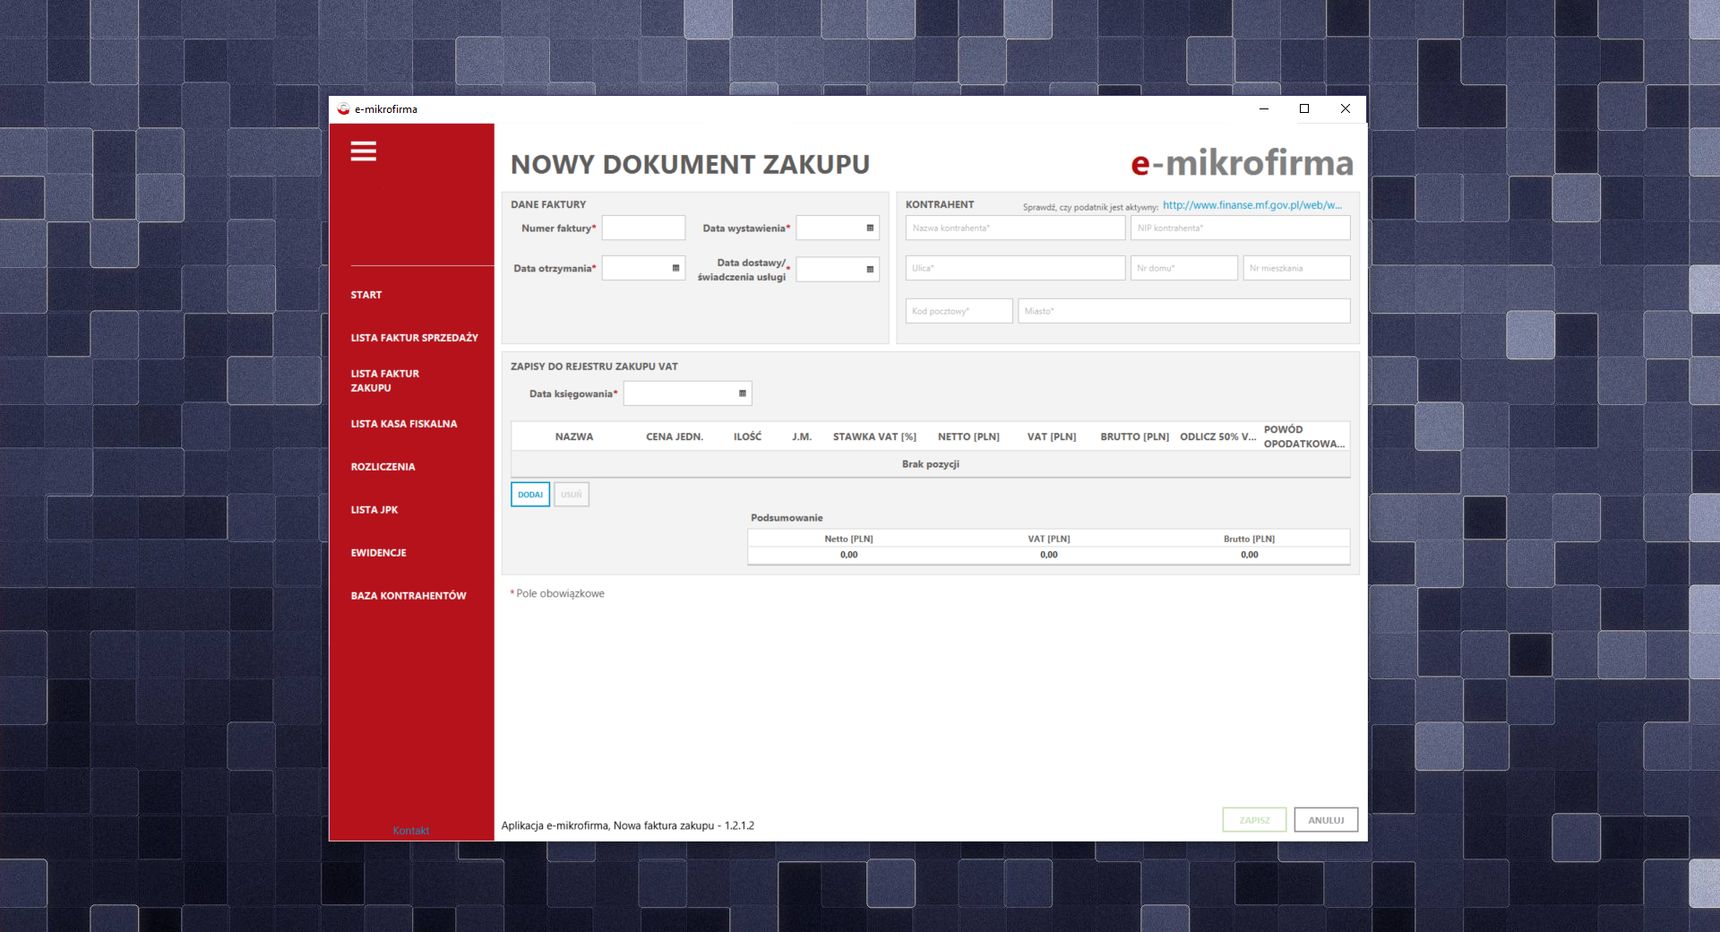Open the finanse.mf.gov.pl taxpayer check link
Viewport: 1720px width, 932px height.
[1252, 205]
